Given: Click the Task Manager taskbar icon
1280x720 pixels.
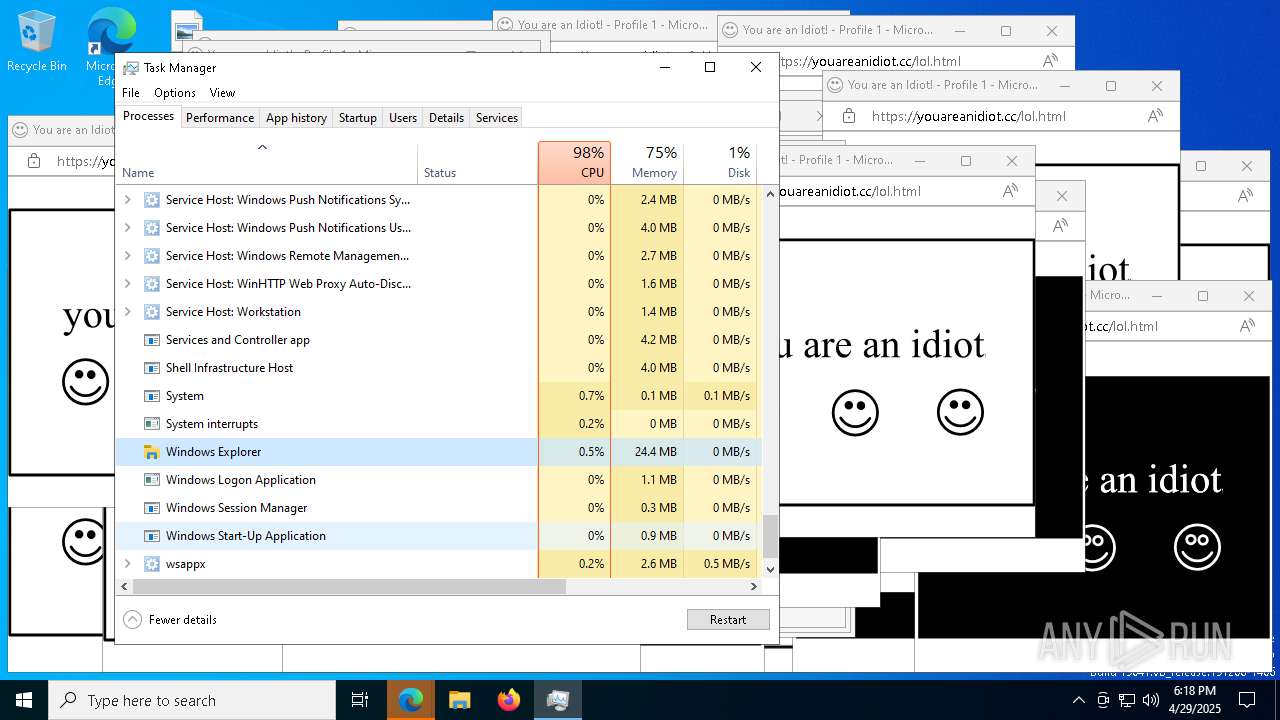Looking at the screenshot, I should coord(557,700).
